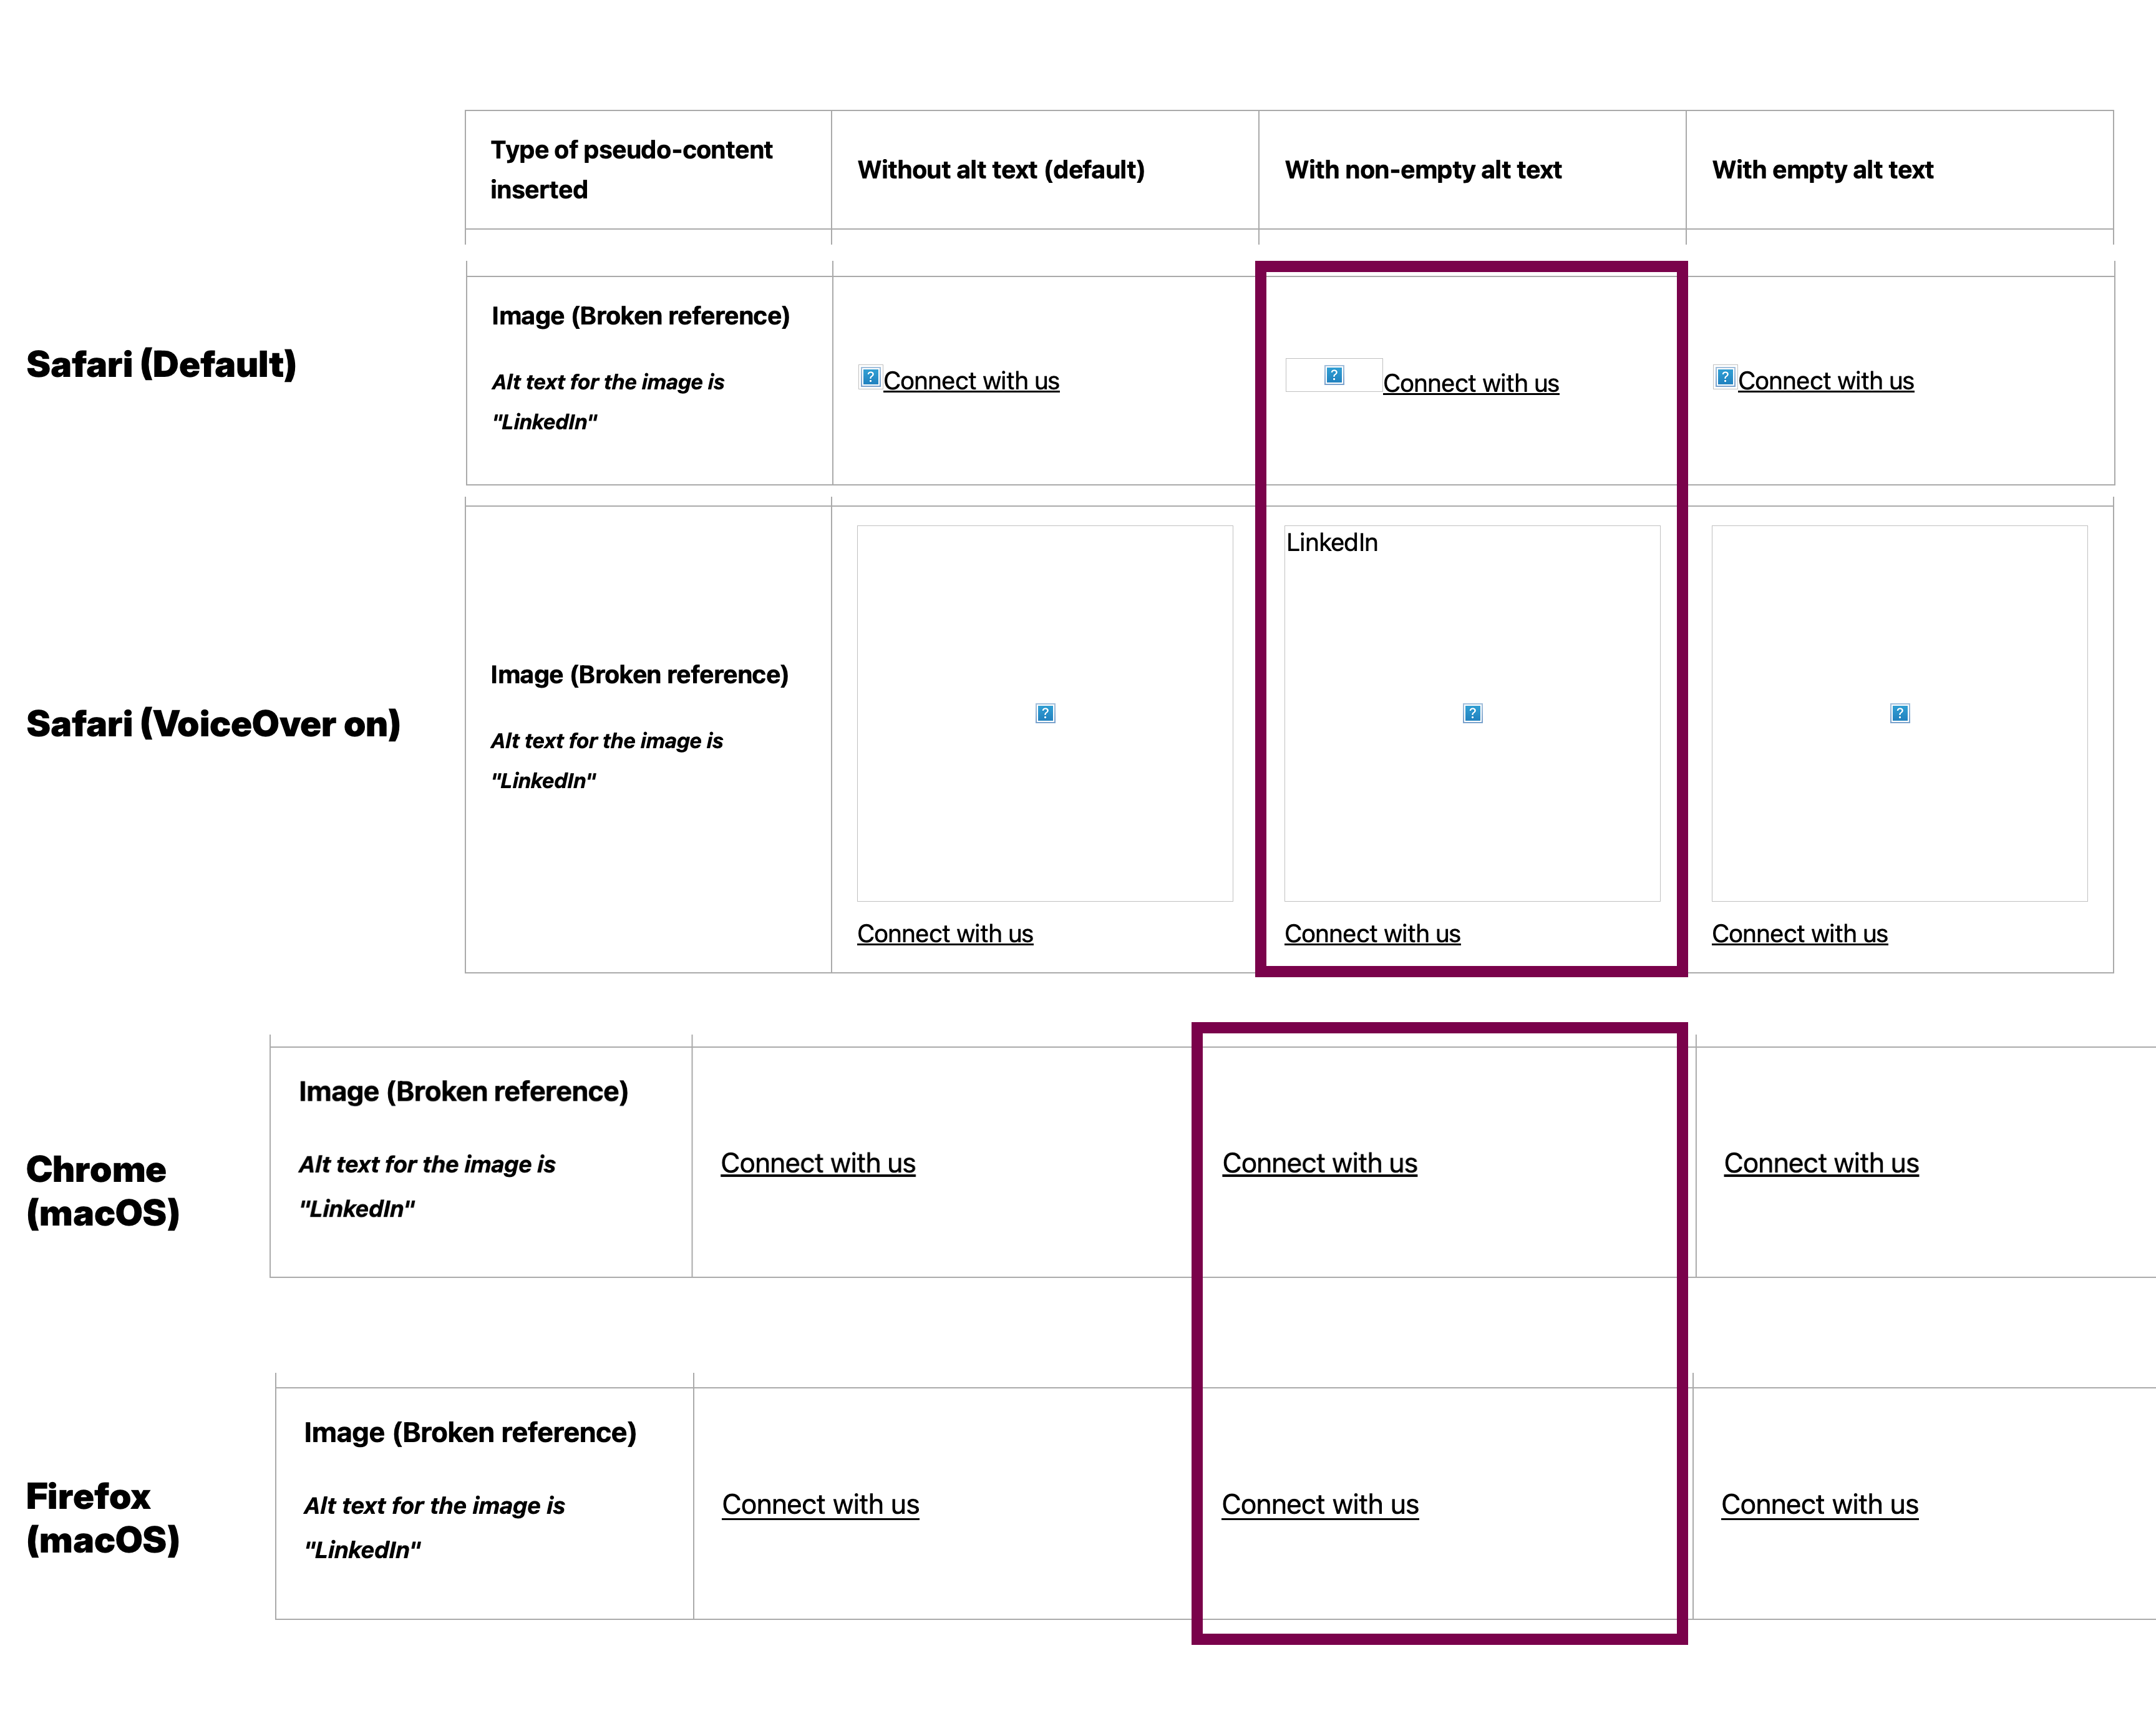Select Firefox row "Connect with us" link without alt text
The width and height of the screenshot is (2156, 1736).
(820, 1505)
